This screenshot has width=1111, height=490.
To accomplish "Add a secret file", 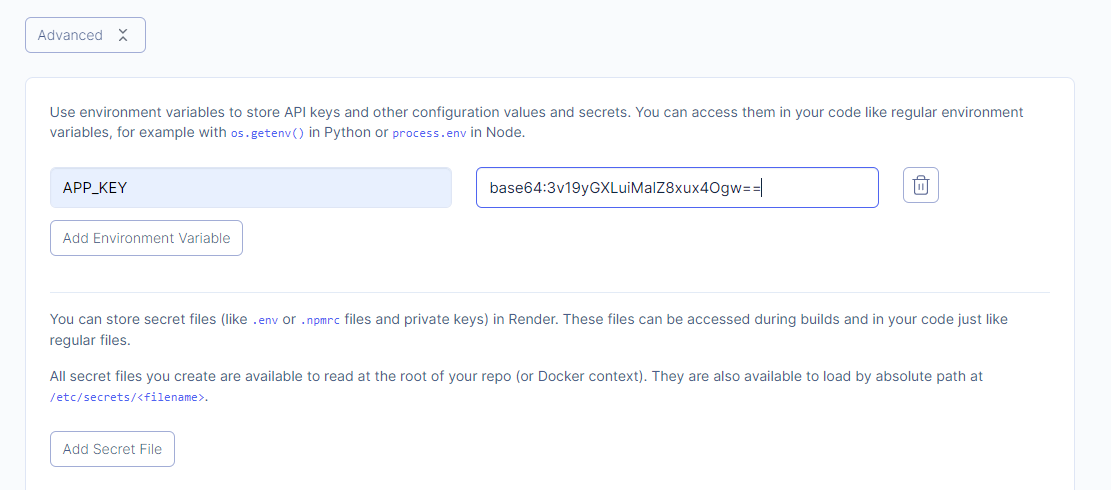I will coord(112,449).
